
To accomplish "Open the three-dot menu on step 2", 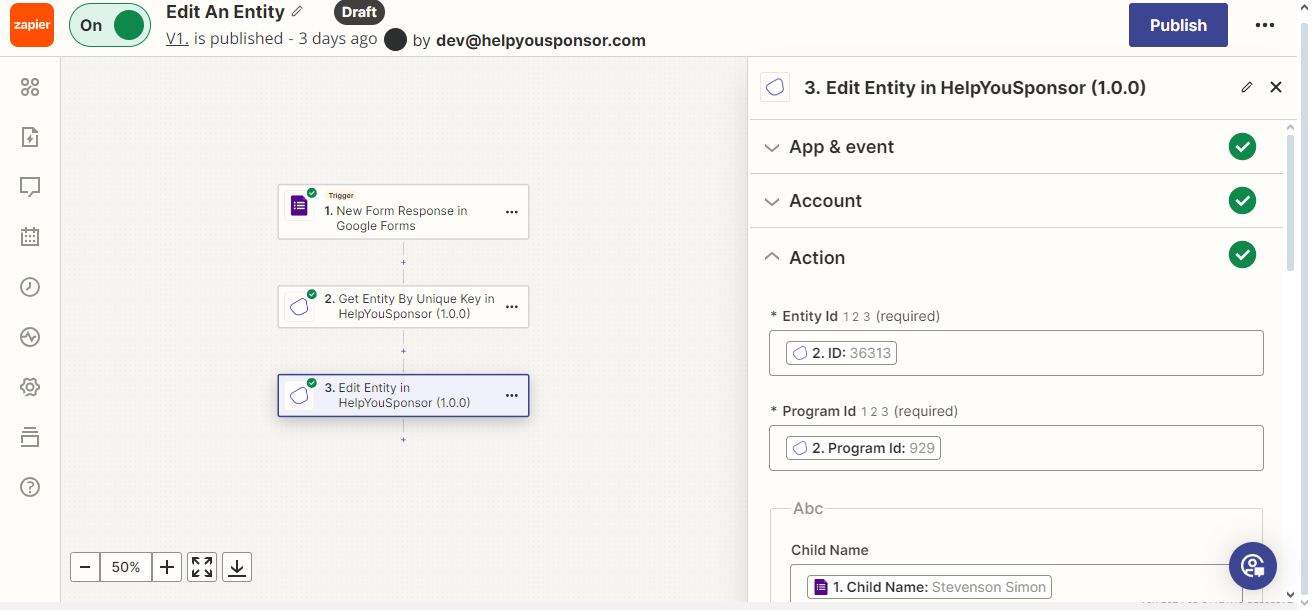I will [x=512, y=307].
